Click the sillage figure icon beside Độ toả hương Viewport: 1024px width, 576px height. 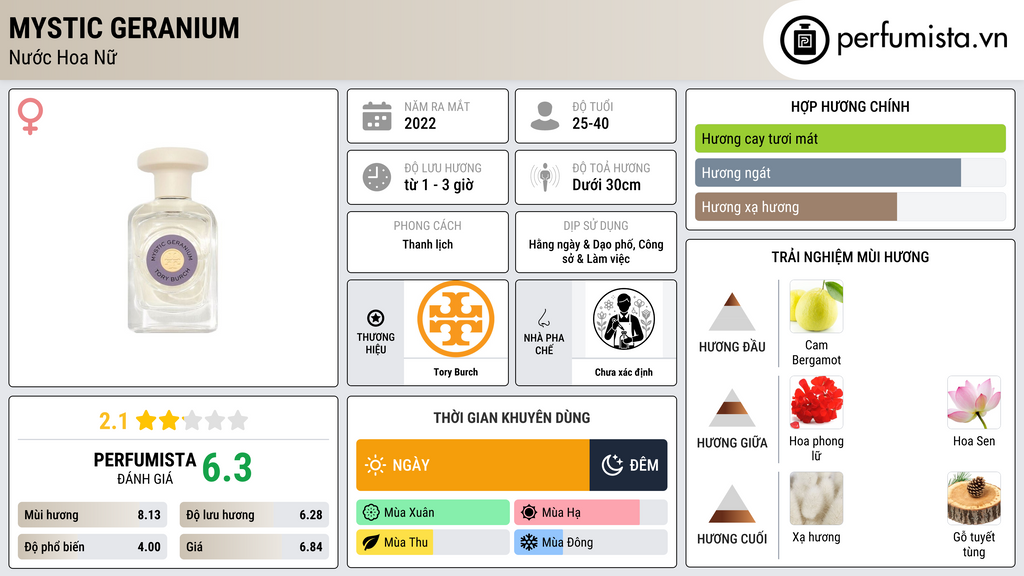pos(545,177)
